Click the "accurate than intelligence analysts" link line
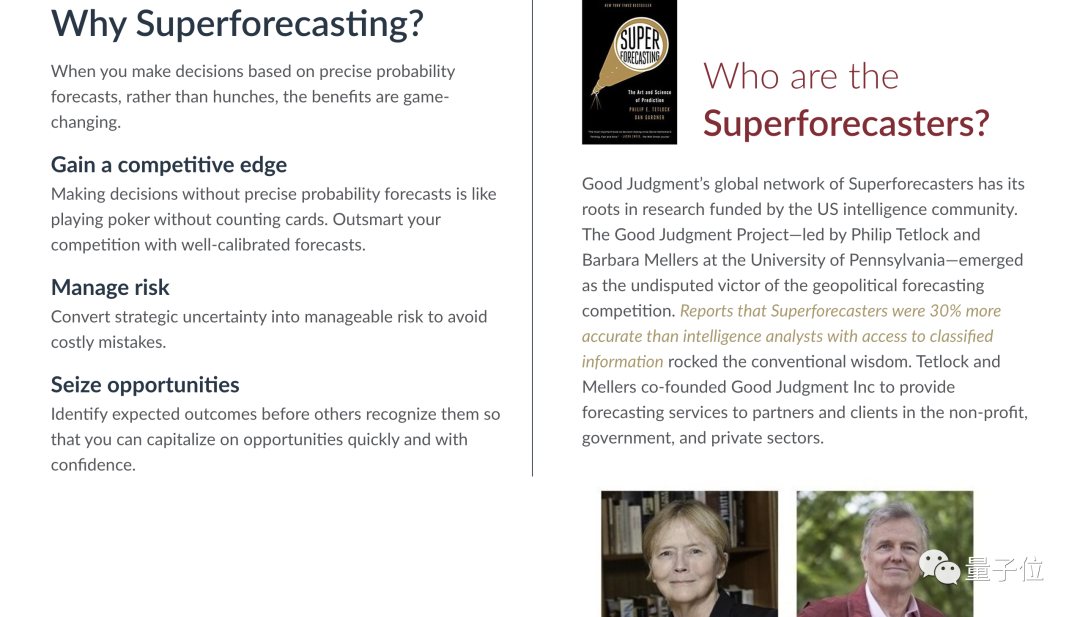 (x=787, y=336)
